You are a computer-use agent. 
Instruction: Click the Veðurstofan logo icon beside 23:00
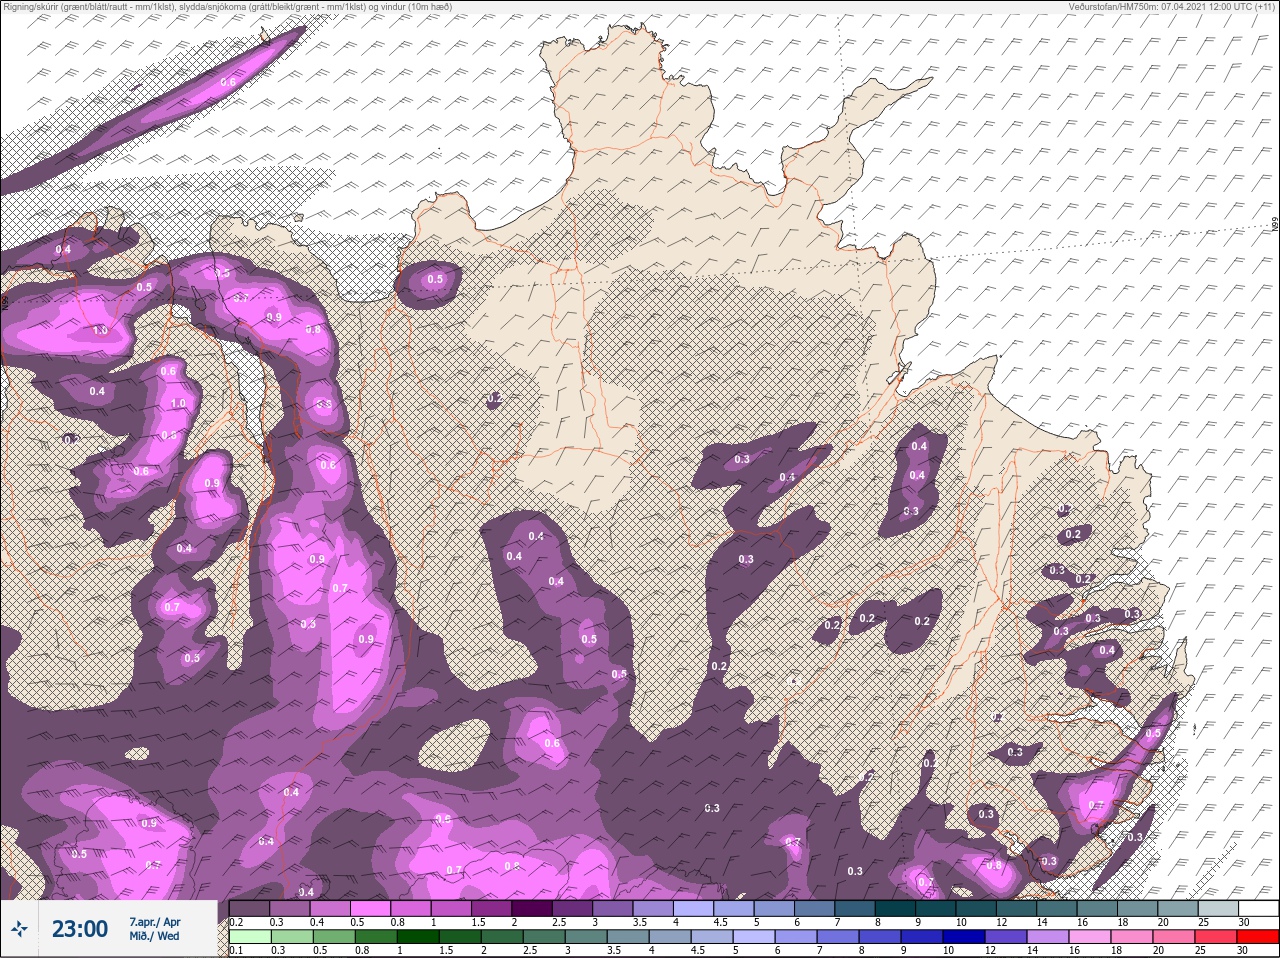pos(19,929)
